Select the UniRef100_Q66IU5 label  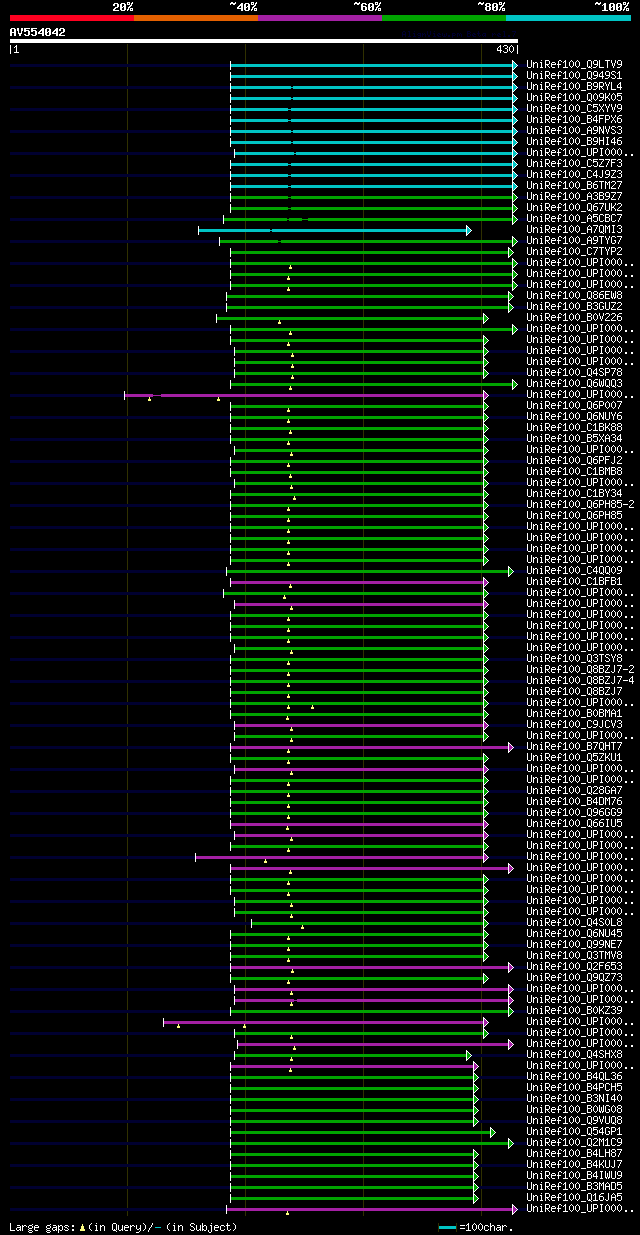coord(574,823)
